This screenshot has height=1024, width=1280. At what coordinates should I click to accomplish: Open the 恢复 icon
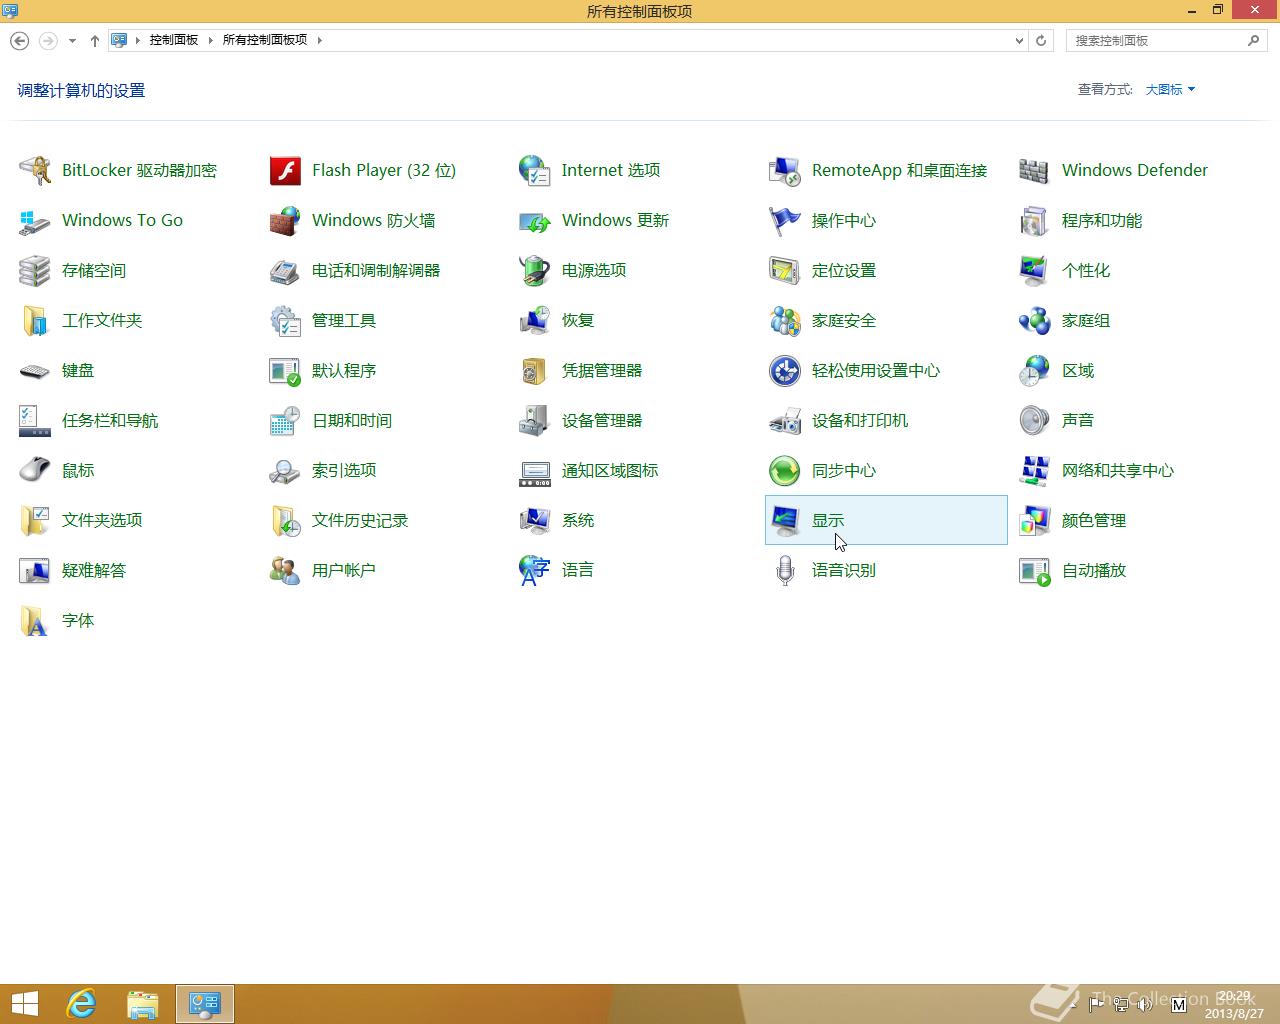click(x=535, y=320)
